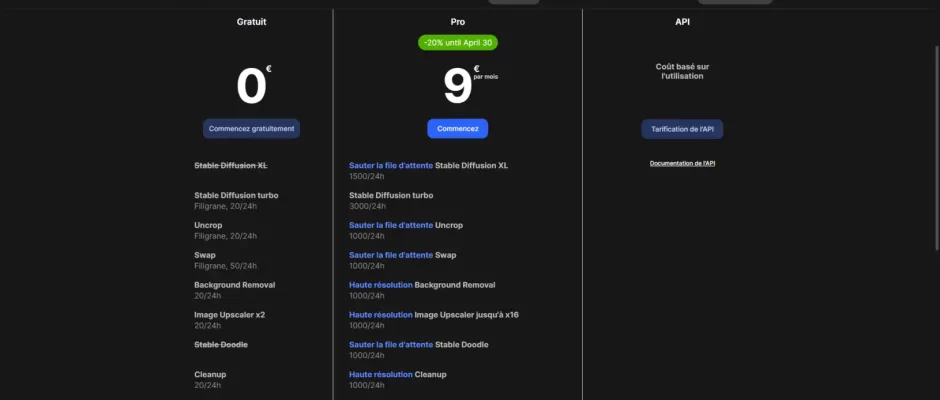Click Stable Diffusion turbo in Gratuit column
This screenshot has height=400, width=940.
(x=236, y=195)
